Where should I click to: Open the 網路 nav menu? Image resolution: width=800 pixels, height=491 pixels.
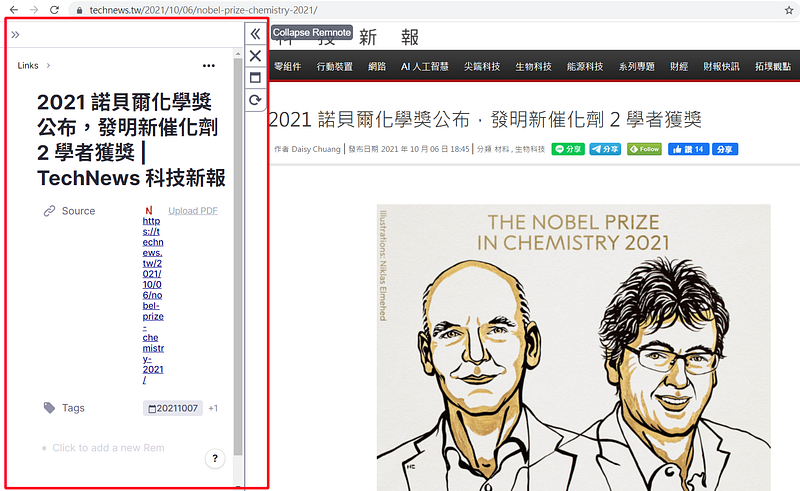click(377, 66)
